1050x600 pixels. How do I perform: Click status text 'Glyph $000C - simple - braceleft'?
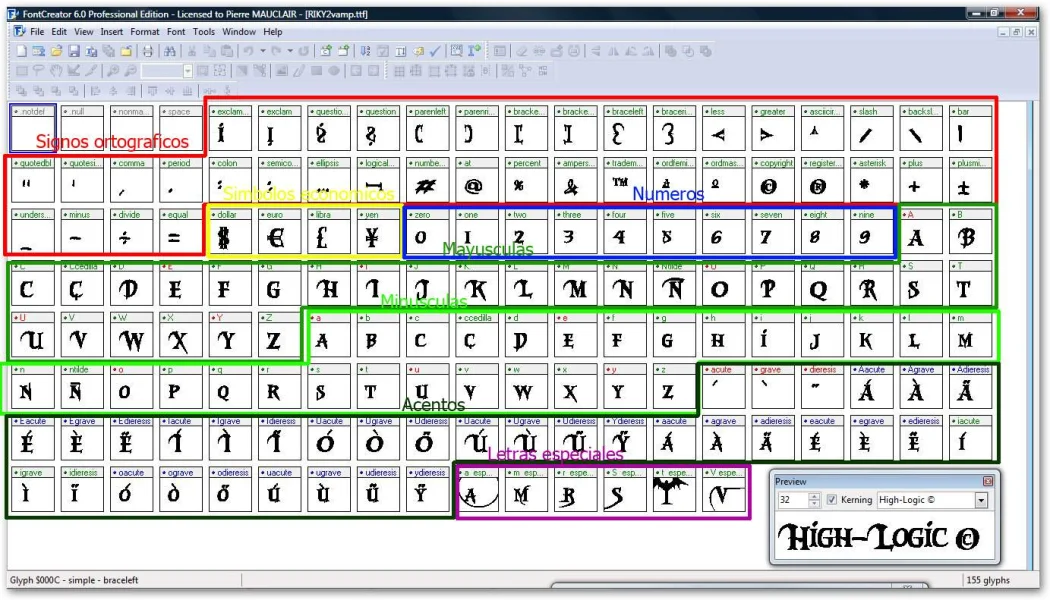74,580
